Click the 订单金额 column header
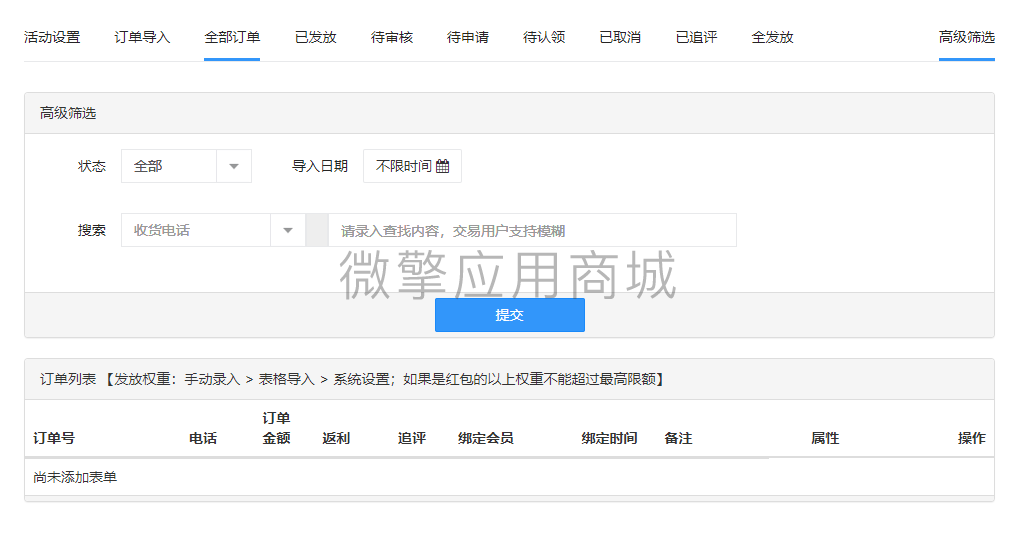The width and height of the screenshot is (1014, 551). click(276, 428)
